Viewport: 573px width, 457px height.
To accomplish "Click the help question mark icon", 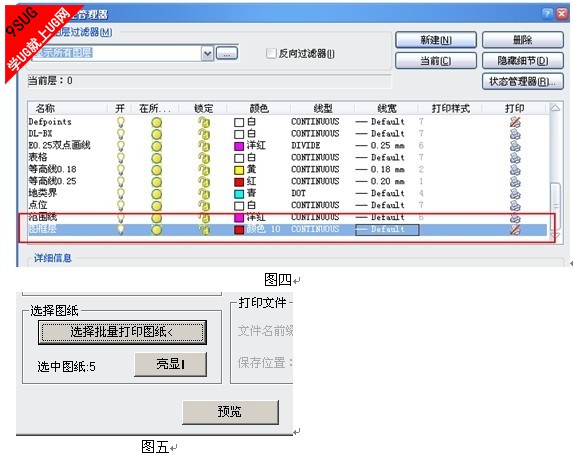I will click(x=547, y=14).
